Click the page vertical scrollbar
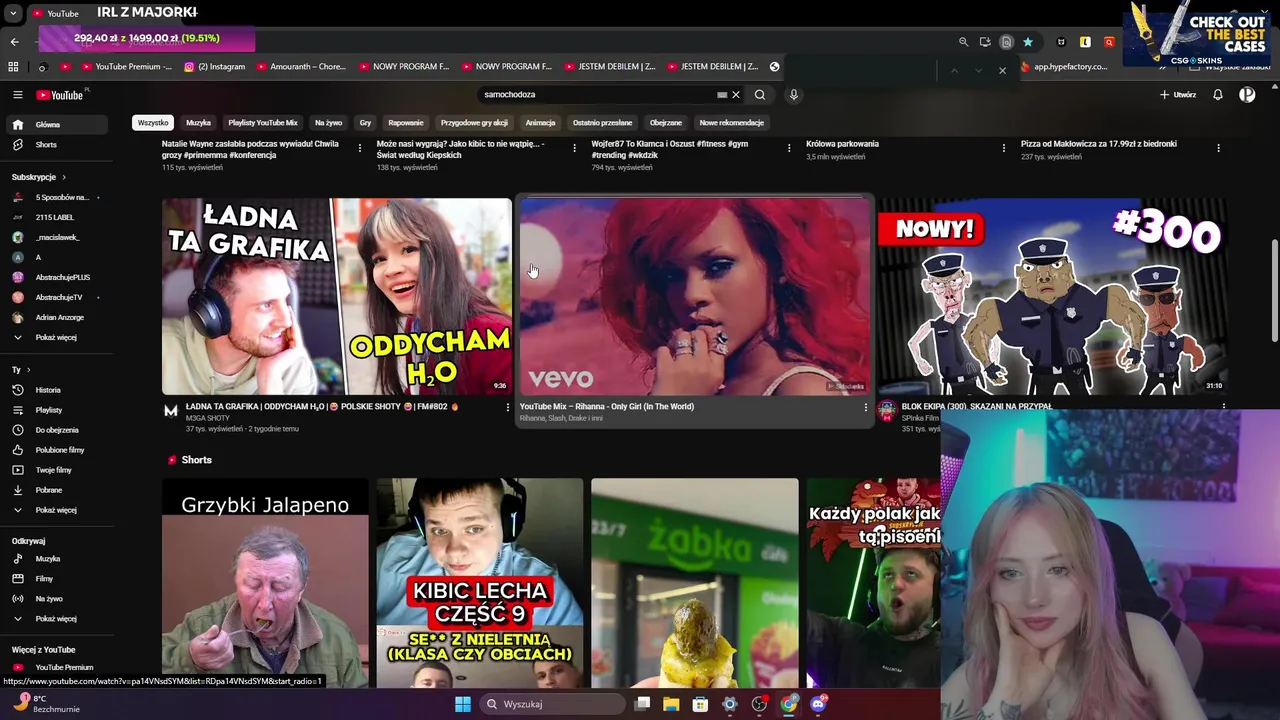 pyautogui.click(x=1274, y=291)
